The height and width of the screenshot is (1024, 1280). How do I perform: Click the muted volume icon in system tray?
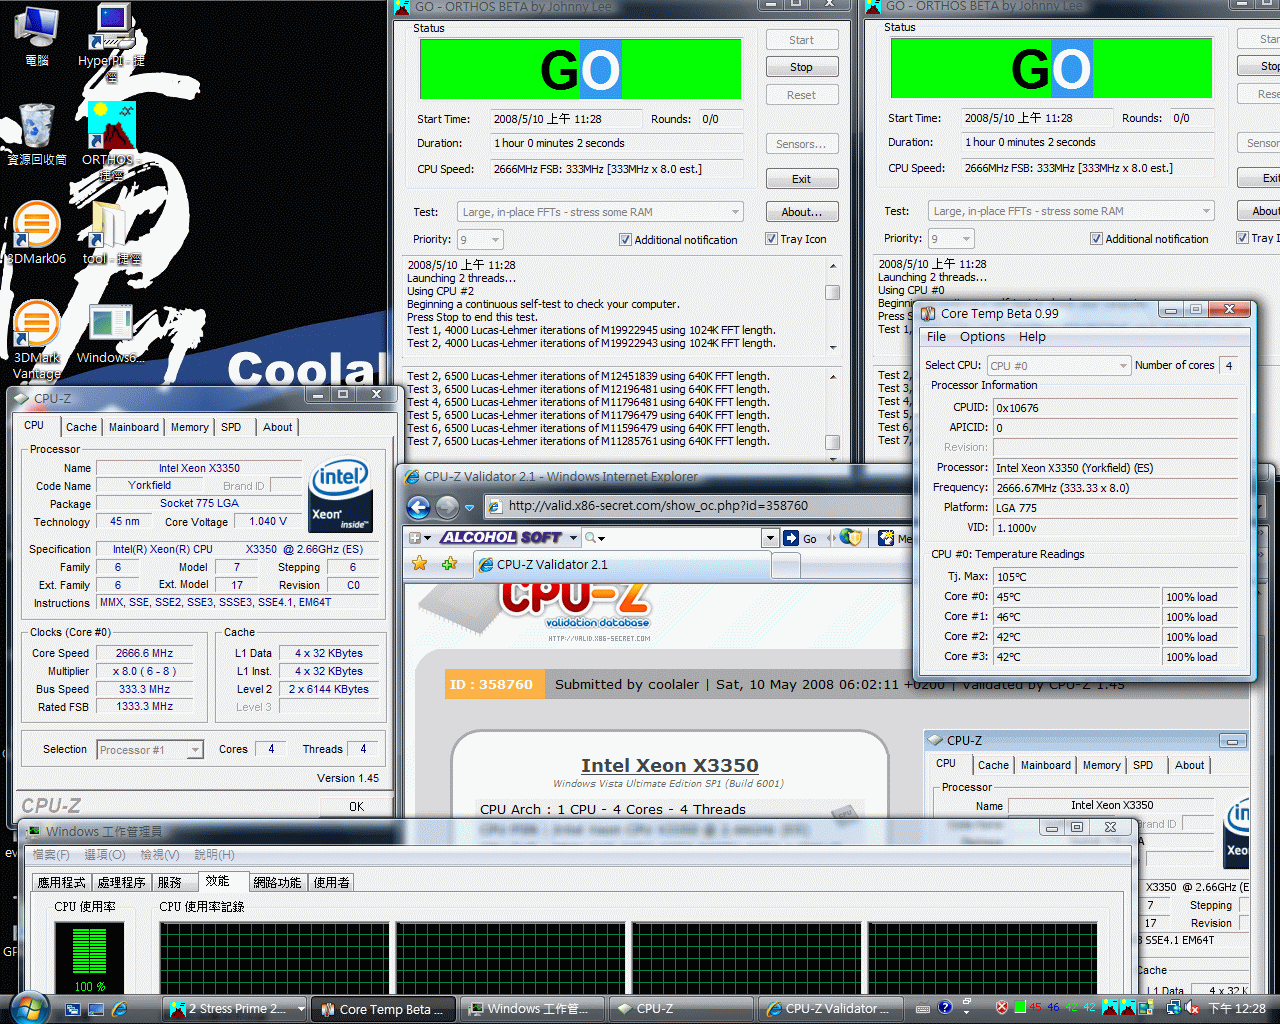click(x=1192, y=1008)
